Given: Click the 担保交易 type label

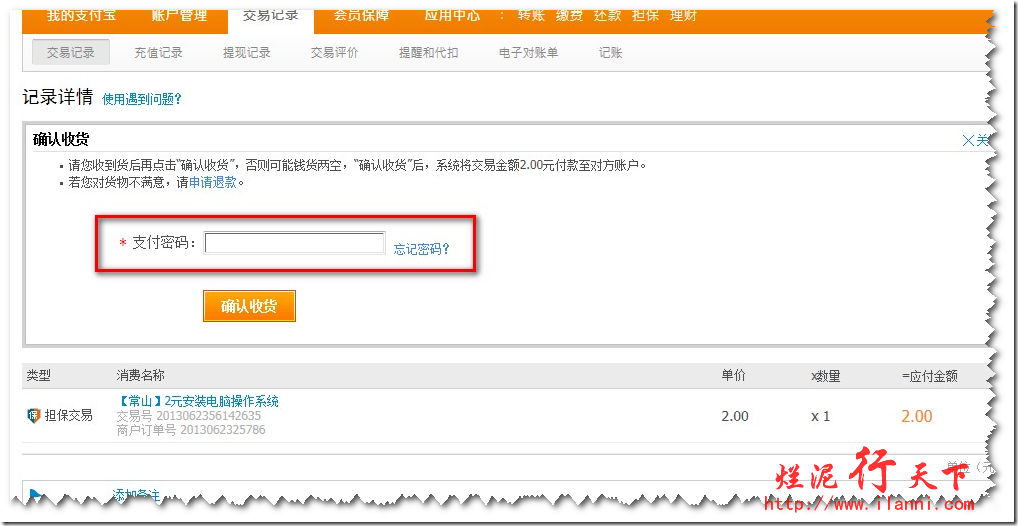Looking at the screenshot, I should point(68,416).
